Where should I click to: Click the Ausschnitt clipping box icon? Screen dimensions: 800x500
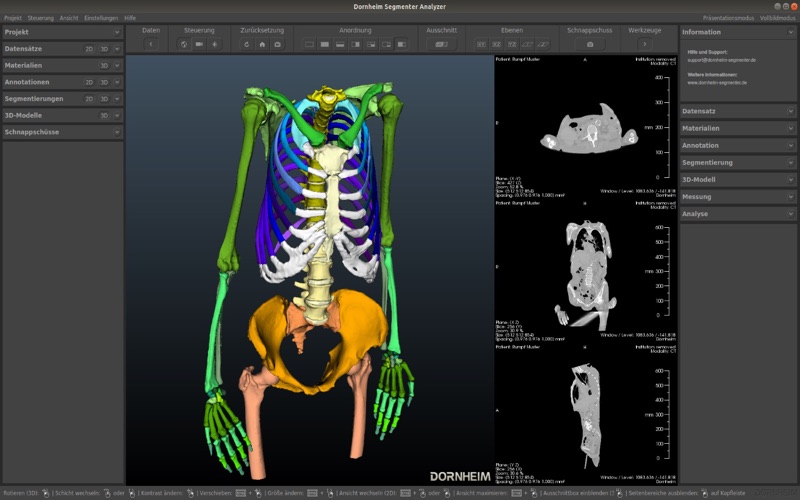(x=441, y=44)
